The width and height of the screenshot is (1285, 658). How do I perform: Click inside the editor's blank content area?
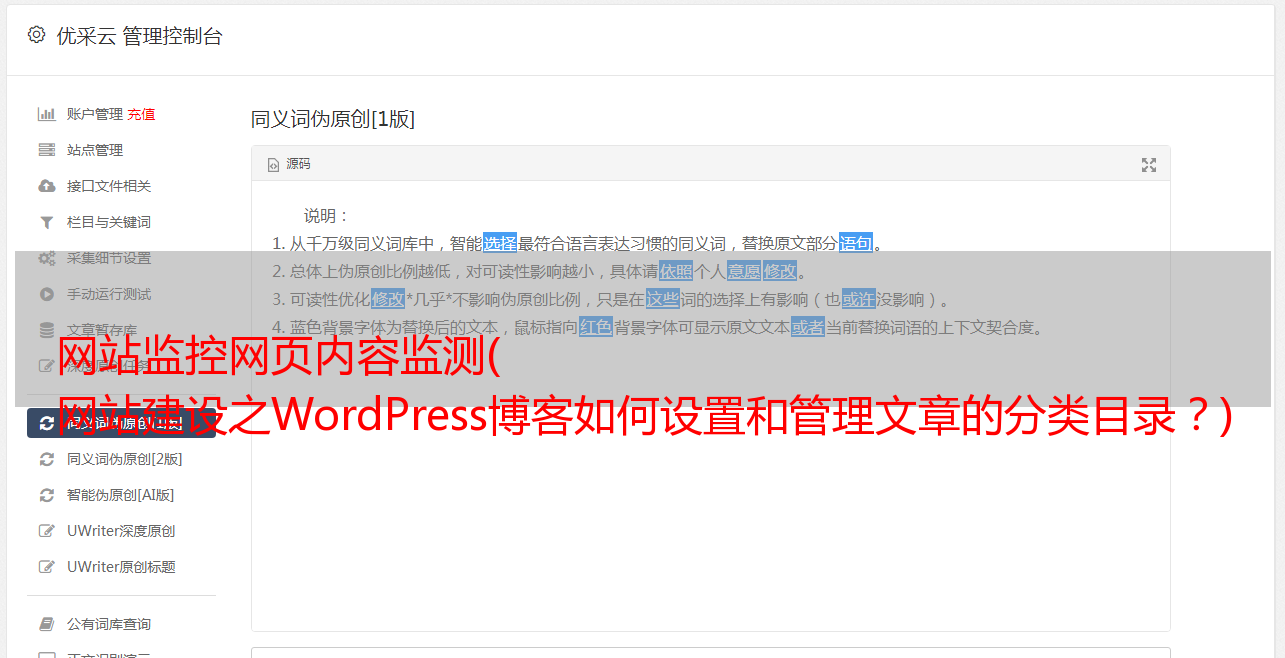(x=710, y=520)
